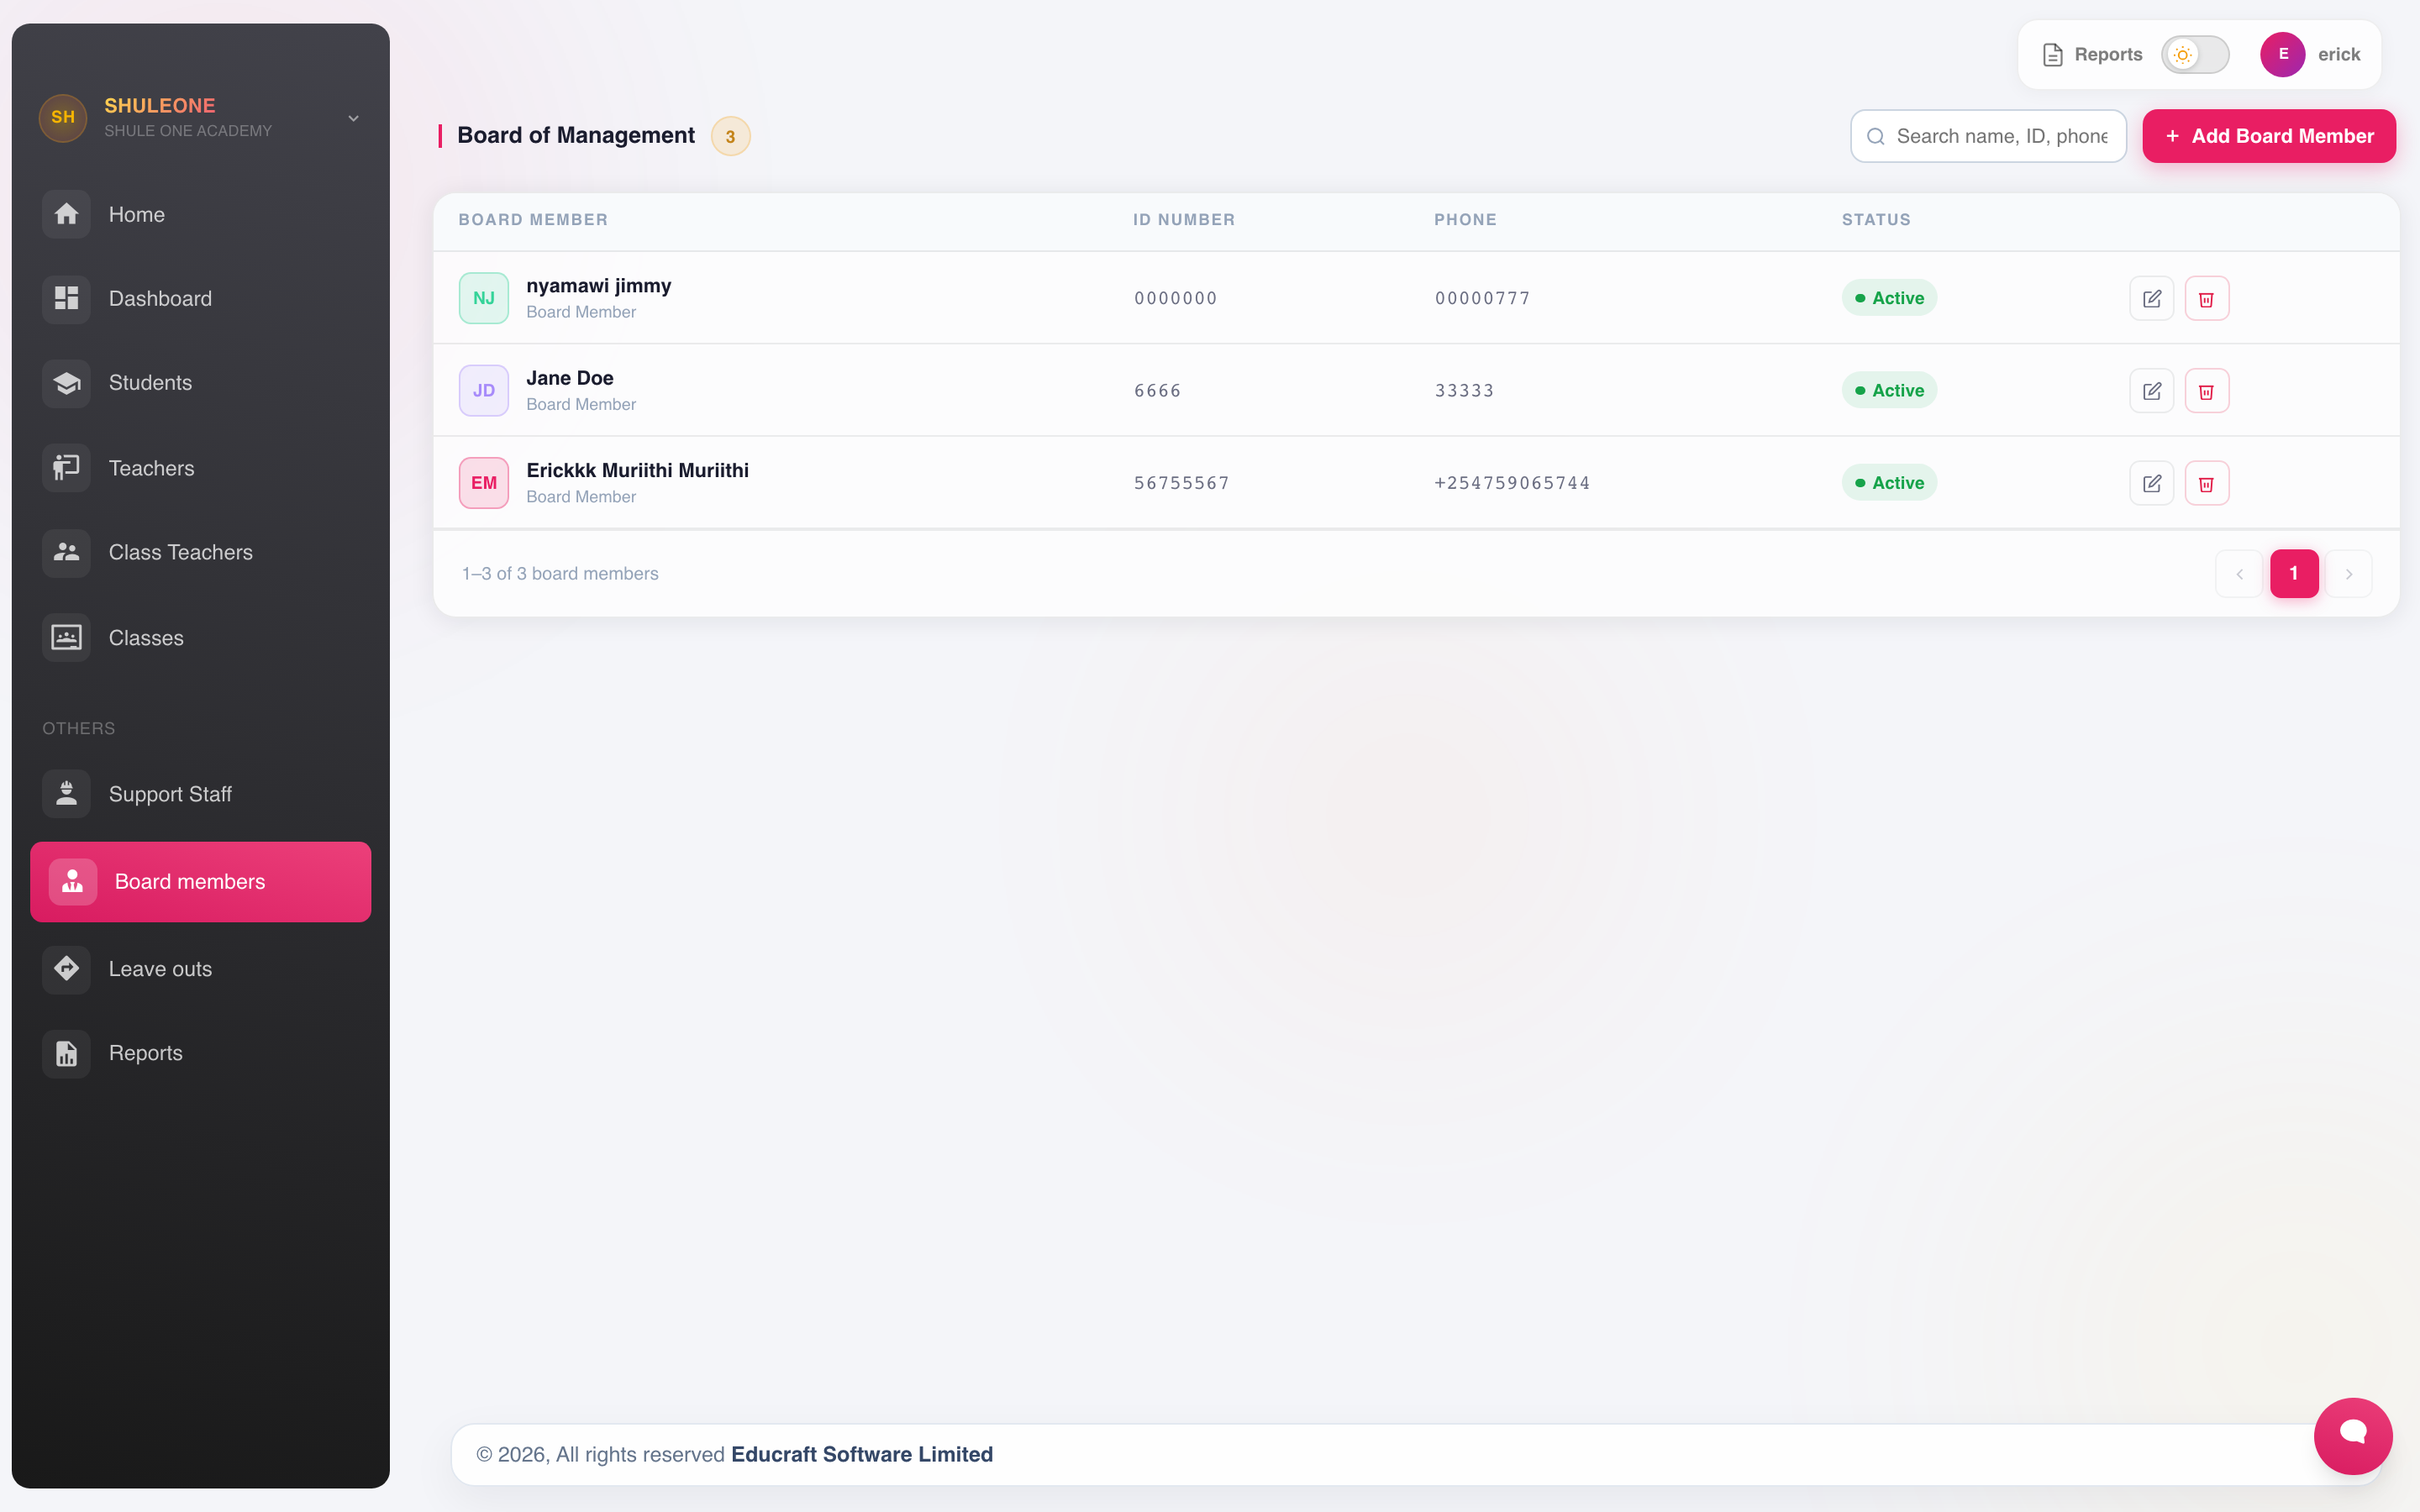Click the name nyamawi jimmy

[599, 286]
